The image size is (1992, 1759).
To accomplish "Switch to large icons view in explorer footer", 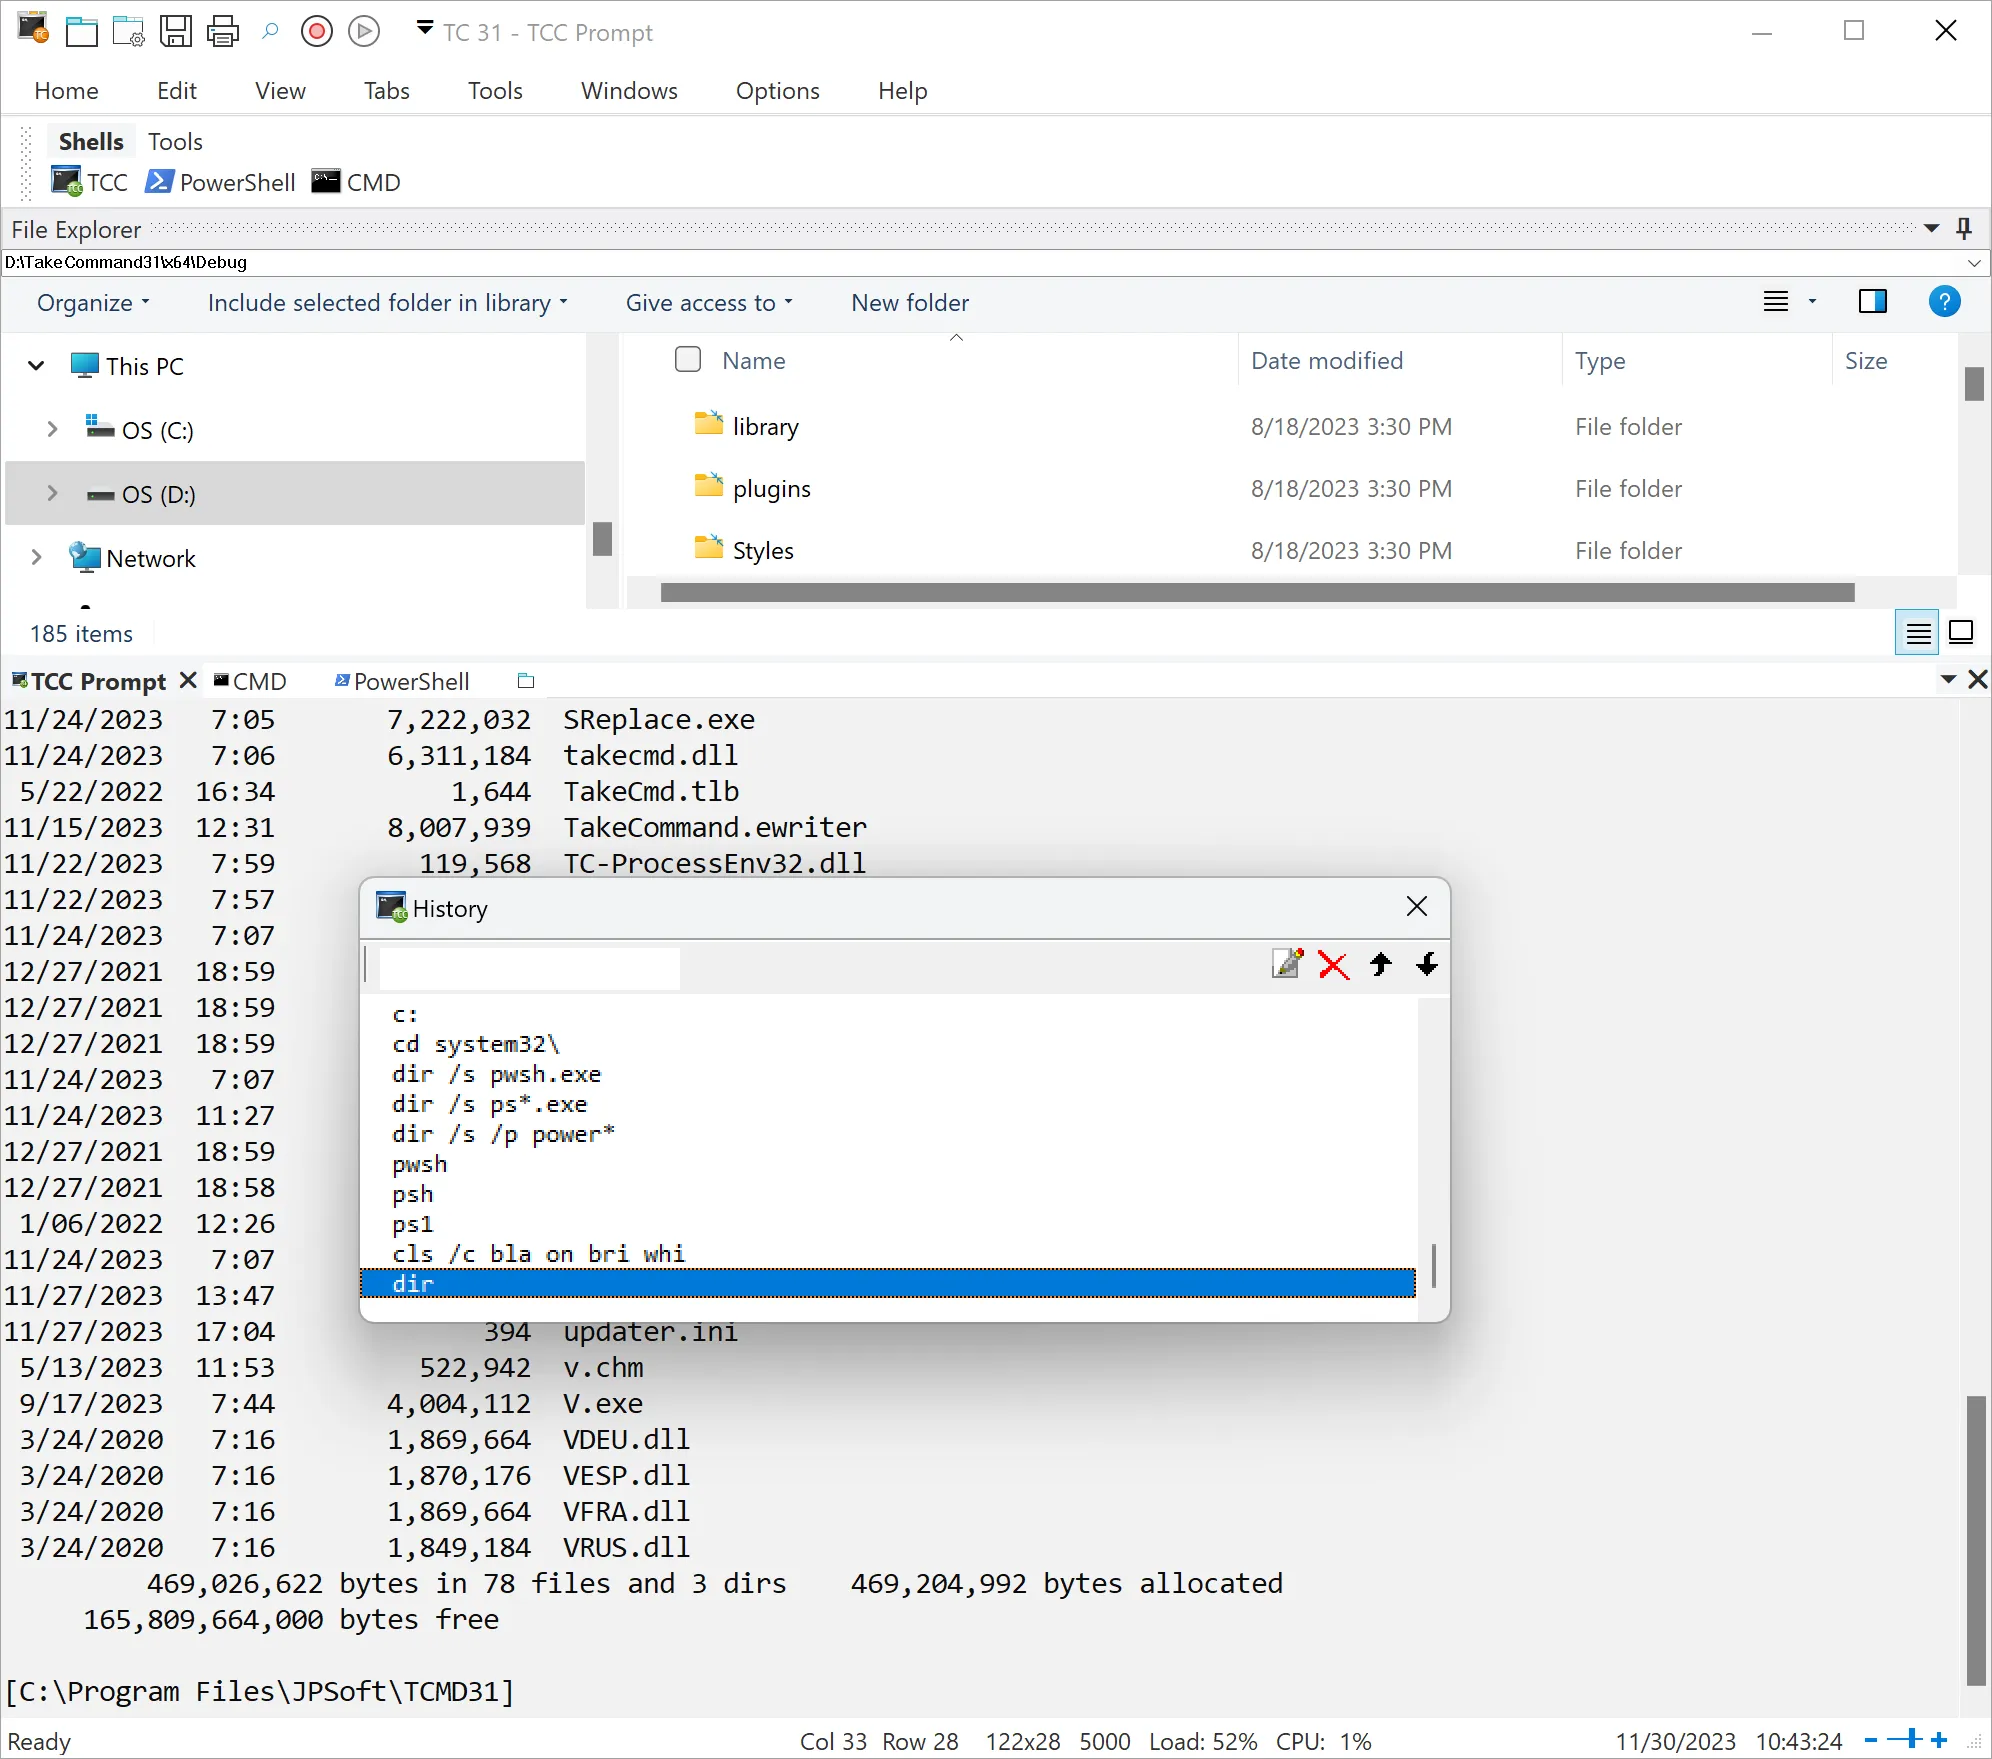I will 1961,632.
